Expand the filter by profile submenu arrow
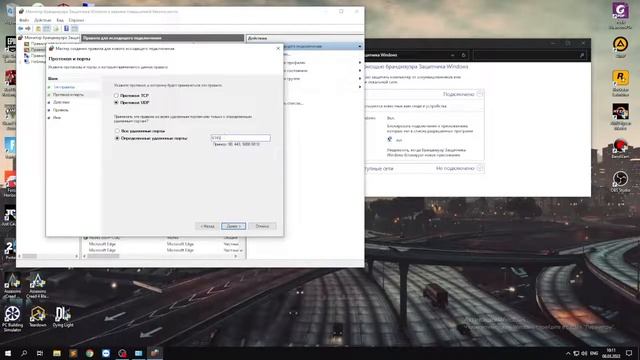640x360 pixels. point(360,62)
